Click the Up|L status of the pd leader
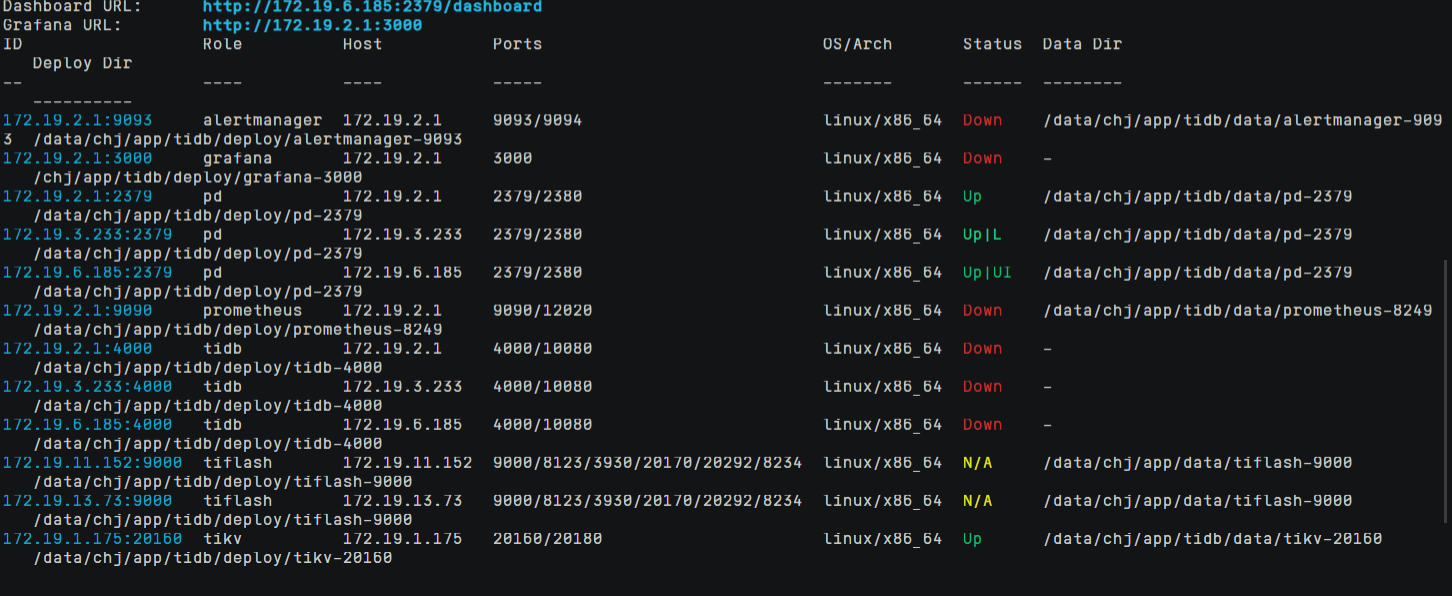Screen dimensions: 1452x596 point(982,234)
